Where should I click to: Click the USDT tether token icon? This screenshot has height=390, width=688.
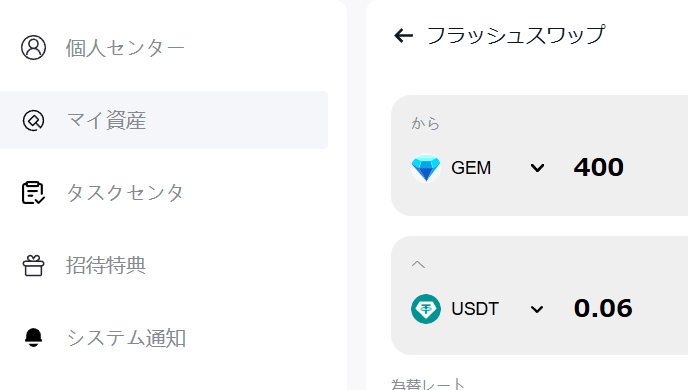[426, 309]
